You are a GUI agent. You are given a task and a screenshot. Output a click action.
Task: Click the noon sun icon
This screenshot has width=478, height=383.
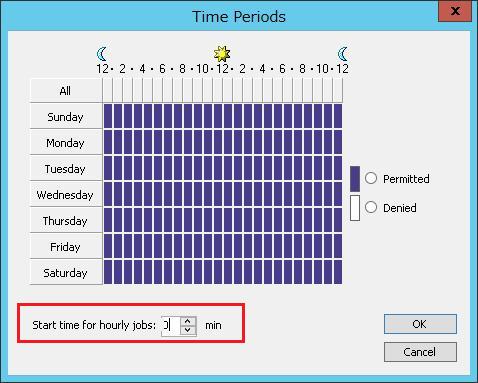click(222, 54)
